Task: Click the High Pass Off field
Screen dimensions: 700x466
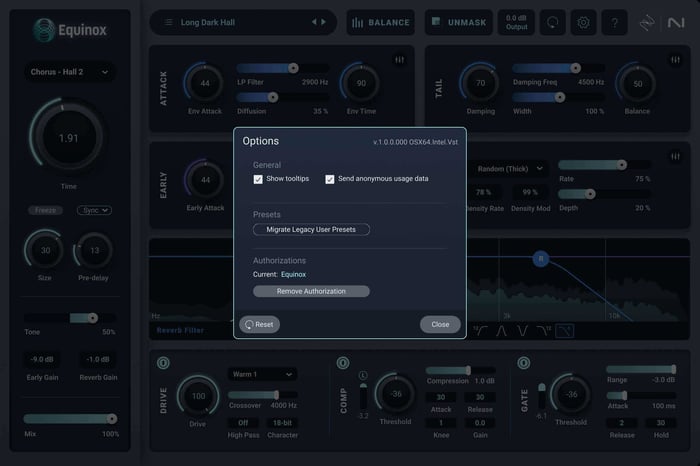Action: 243,423
